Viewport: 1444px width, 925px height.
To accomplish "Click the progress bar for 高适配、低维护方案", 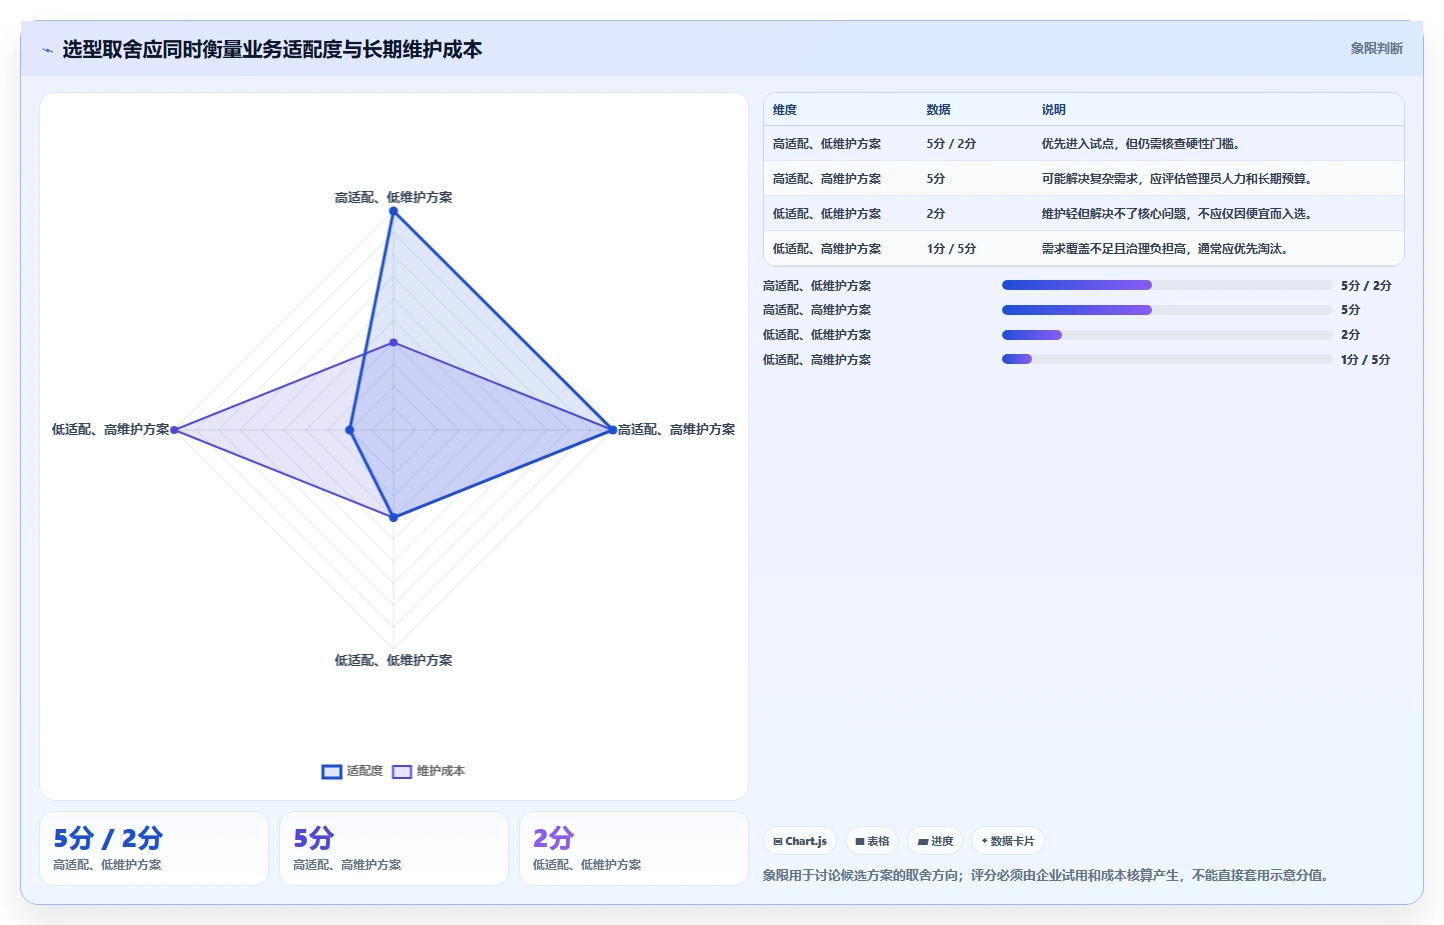I will coord(1167,285).
